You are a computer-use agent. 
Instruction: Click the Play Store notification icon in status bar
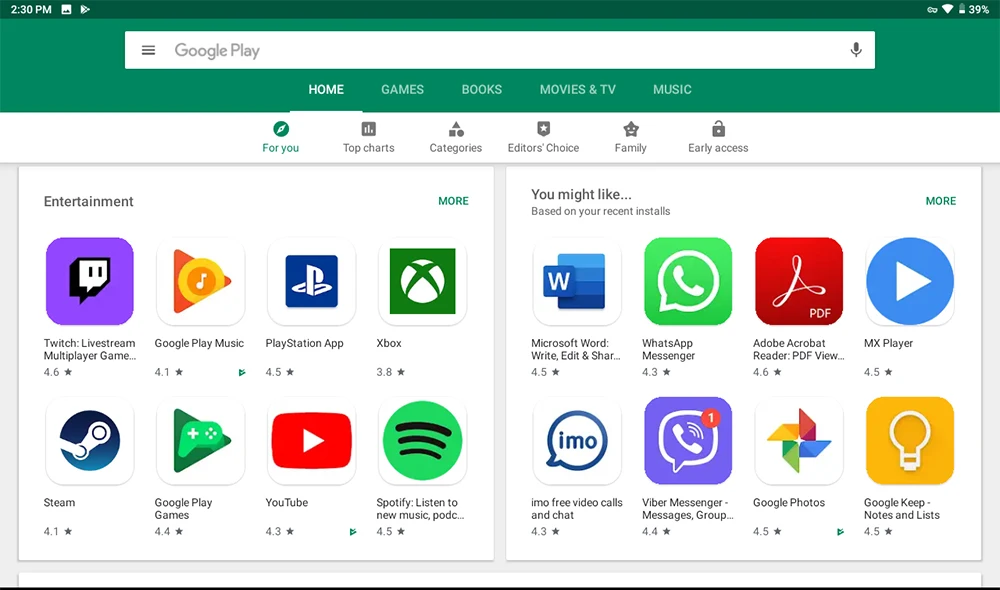coord(85,10)
